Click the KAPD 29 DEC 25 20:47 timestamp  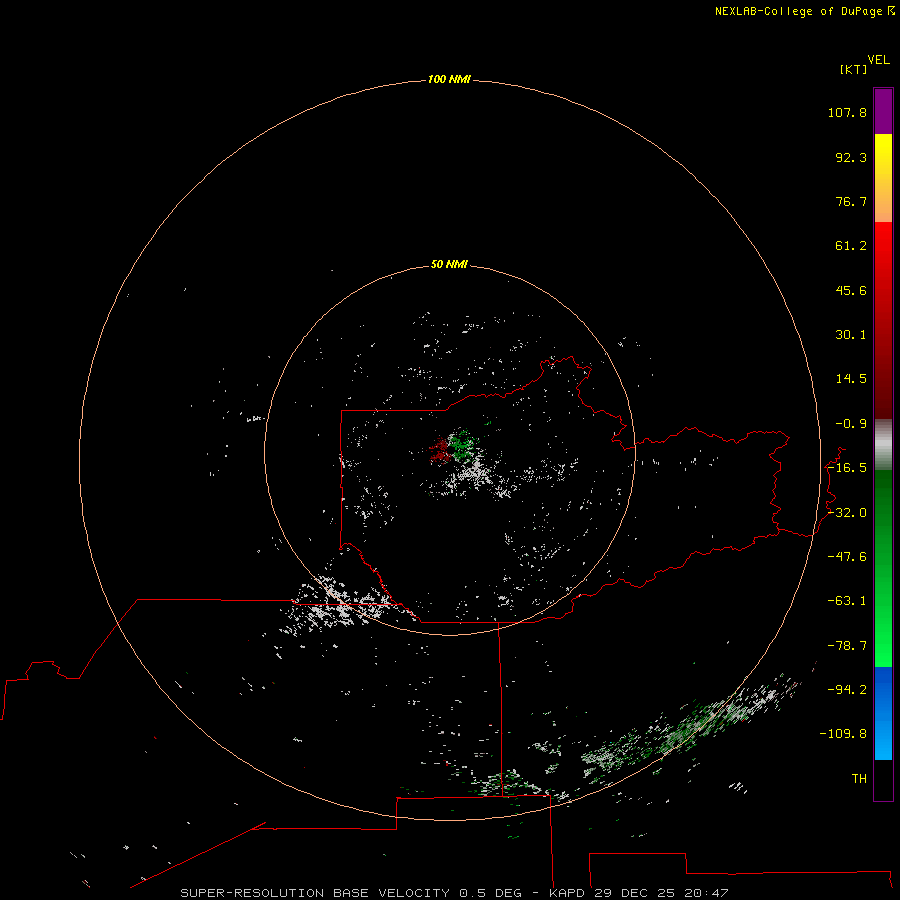[x=639, y=893]
